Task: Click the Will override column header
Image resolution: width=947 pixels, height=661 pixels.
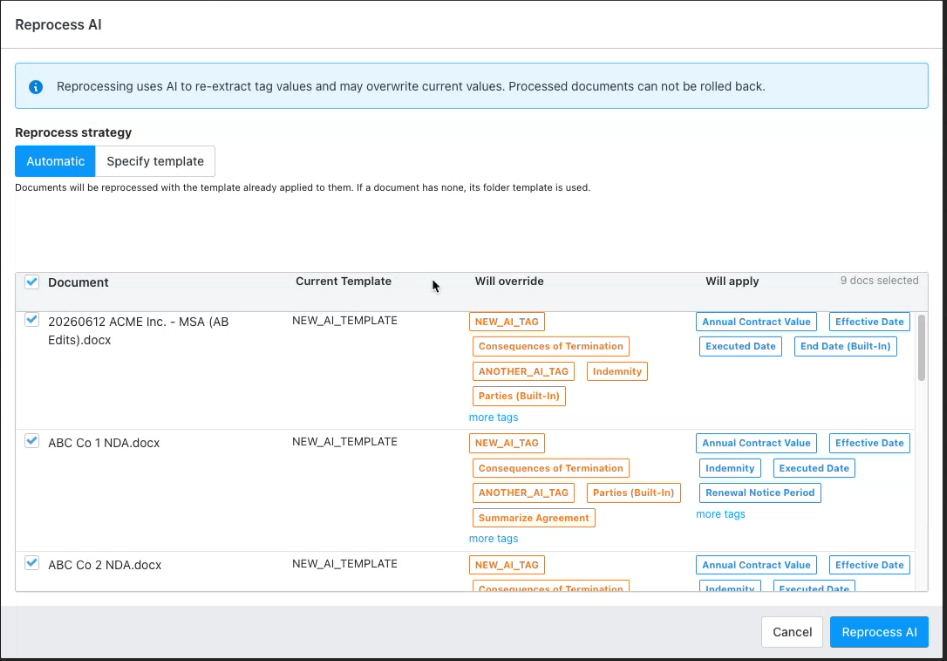Action: click(x=509, y=282)
